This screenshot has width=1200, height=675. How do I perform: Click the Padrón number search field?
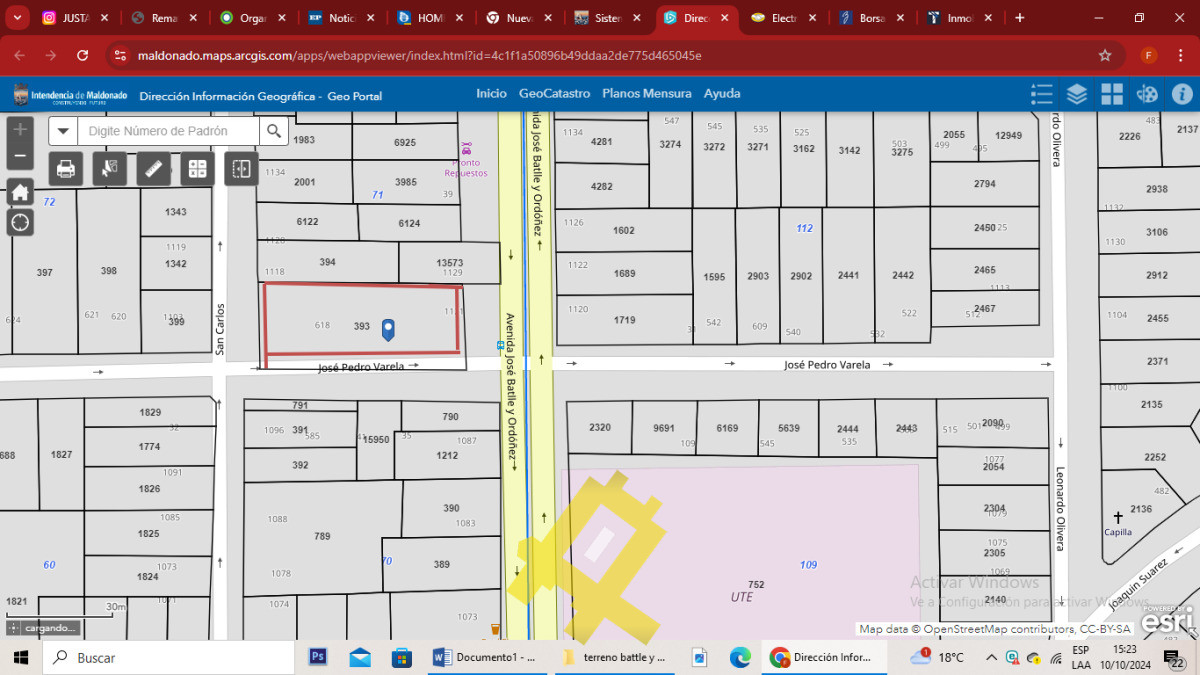[x=168, y=131]
